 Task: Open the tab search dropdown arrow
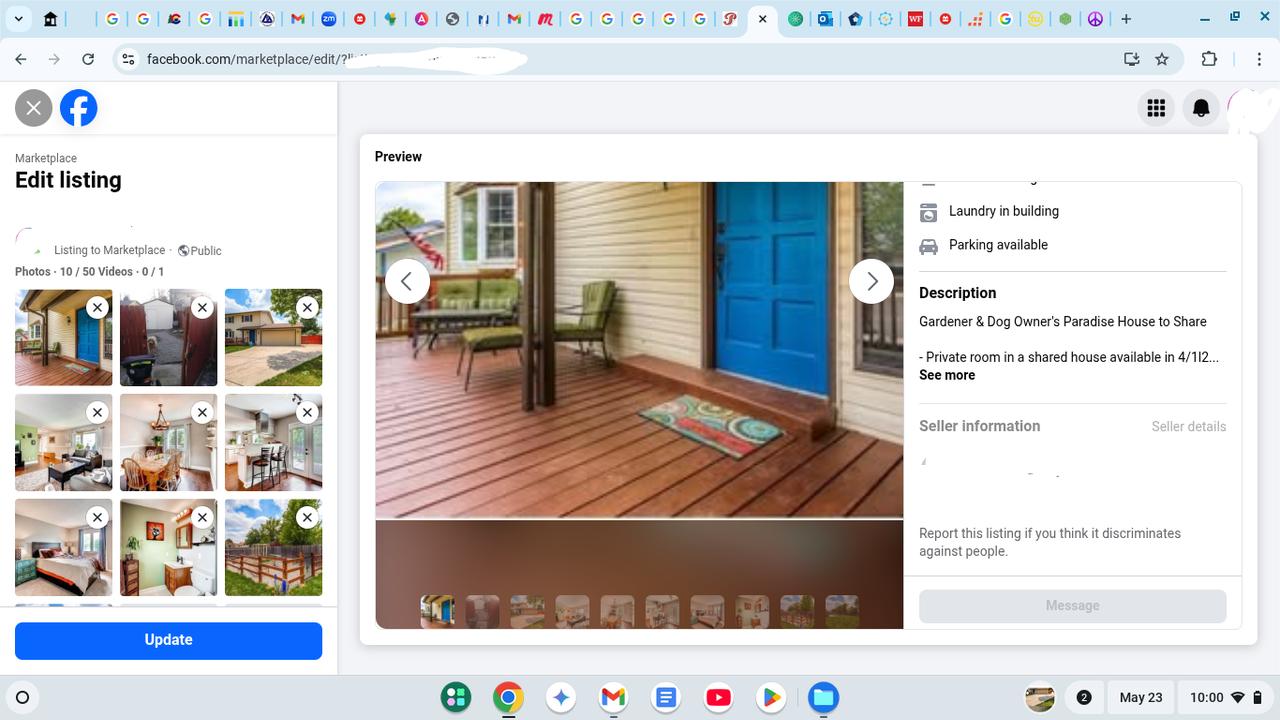point(18,19)
